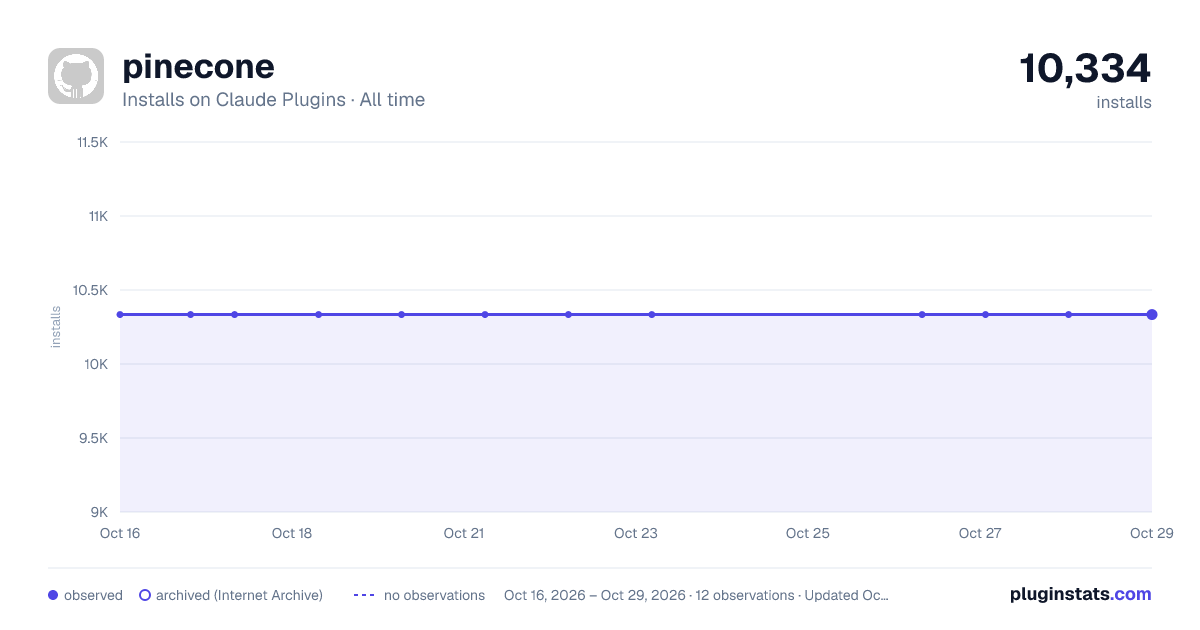Image resolution: width=1200 pixels, height=630 pixels.
Task: Open the pluginstats.com link
Action: point(1080,594)
